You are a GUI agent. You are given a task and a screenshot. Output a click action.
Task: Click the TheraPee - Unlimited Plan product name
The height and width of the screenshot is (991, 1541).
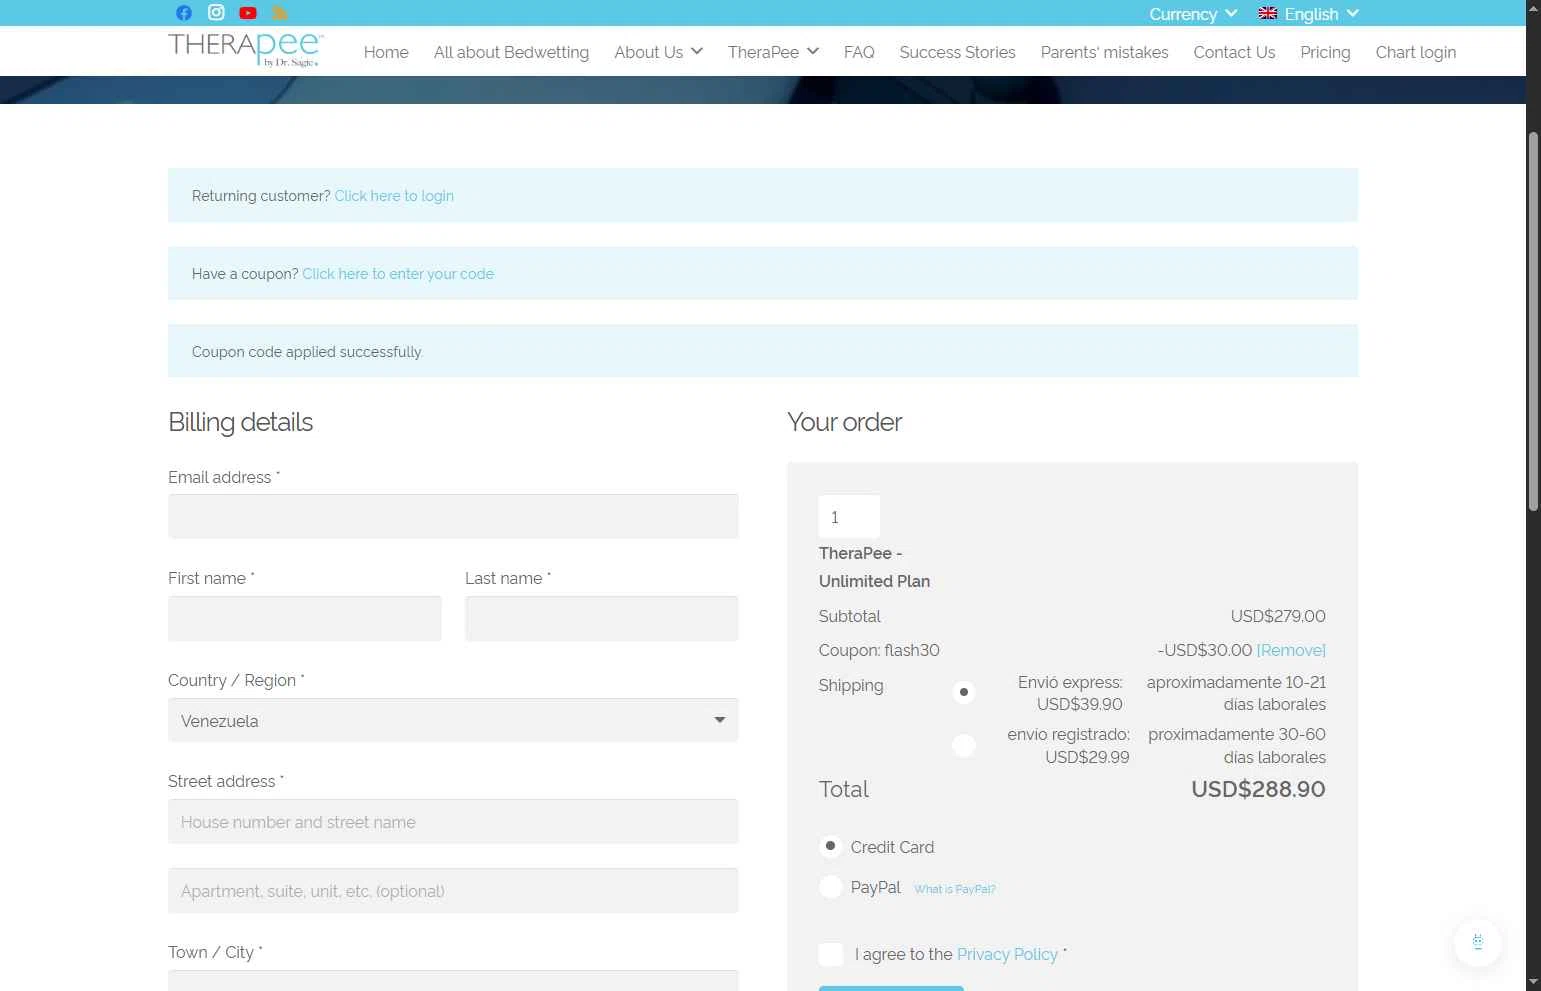(874, 567)
